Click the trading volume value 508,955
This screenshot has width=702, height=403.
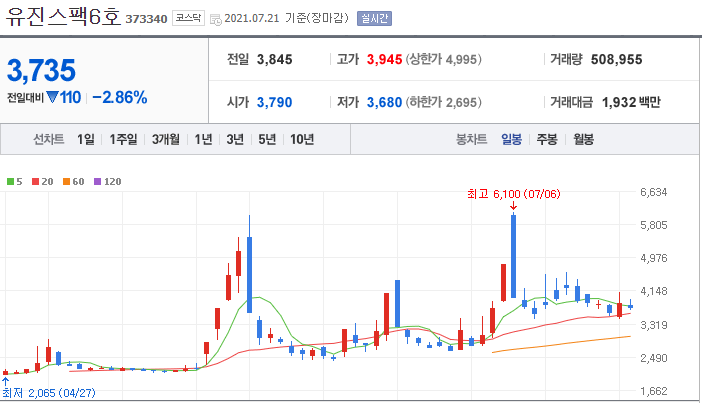(x=616, y=59)
